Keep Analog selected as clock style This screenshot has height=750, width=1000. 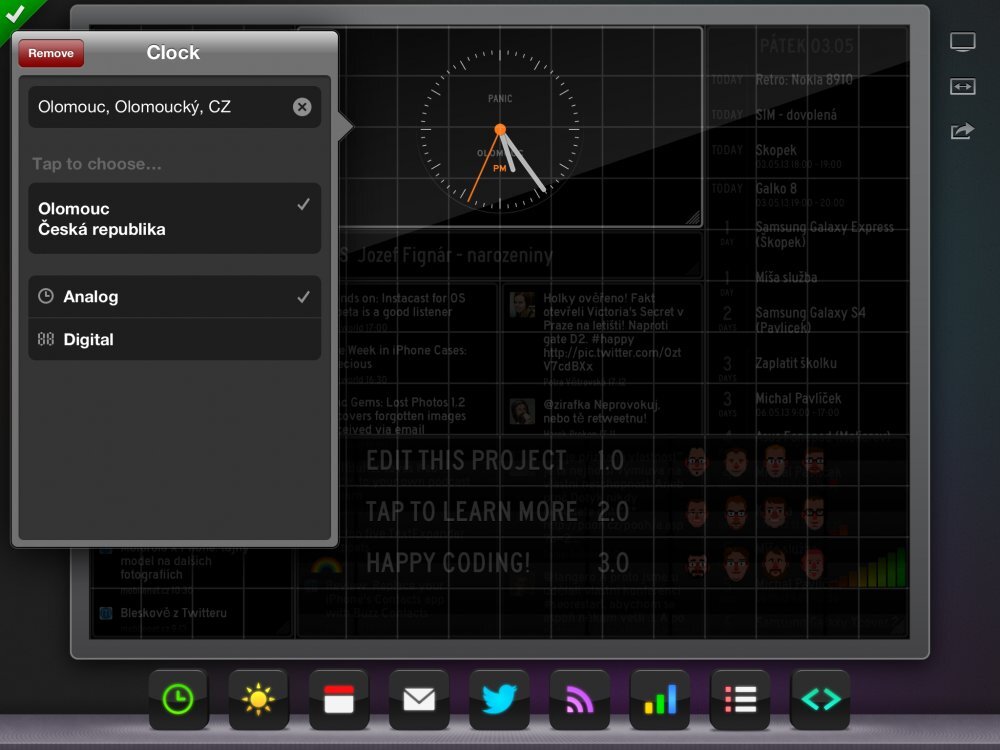[174, 296]
